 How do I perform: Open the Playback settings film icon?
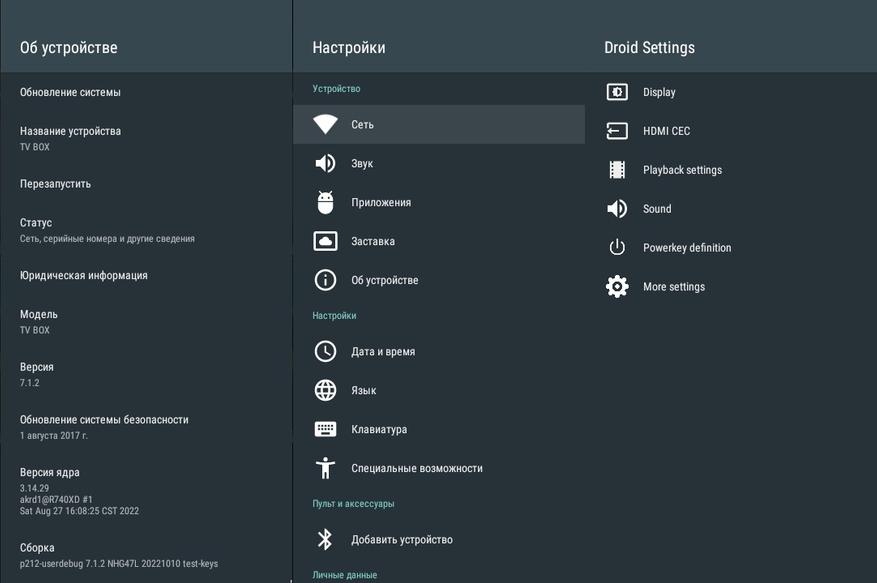617,170
